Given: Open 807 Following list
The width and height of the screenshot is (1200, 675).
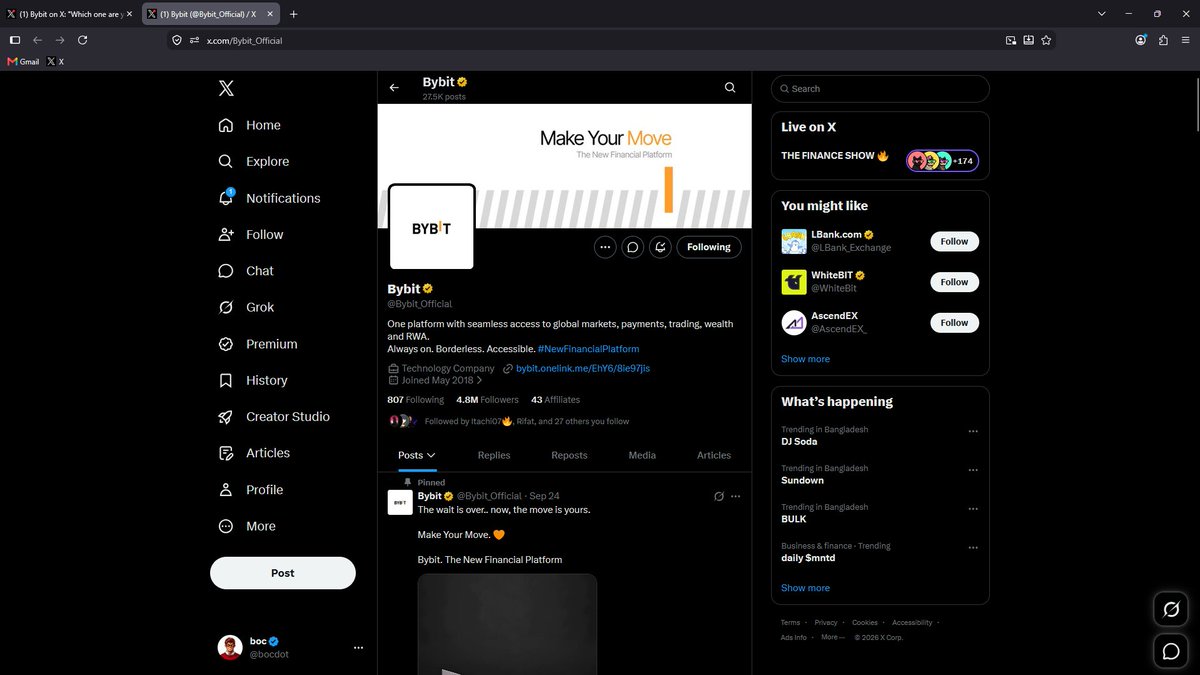Looking at the screenshot, I should (x=415, y=400).
